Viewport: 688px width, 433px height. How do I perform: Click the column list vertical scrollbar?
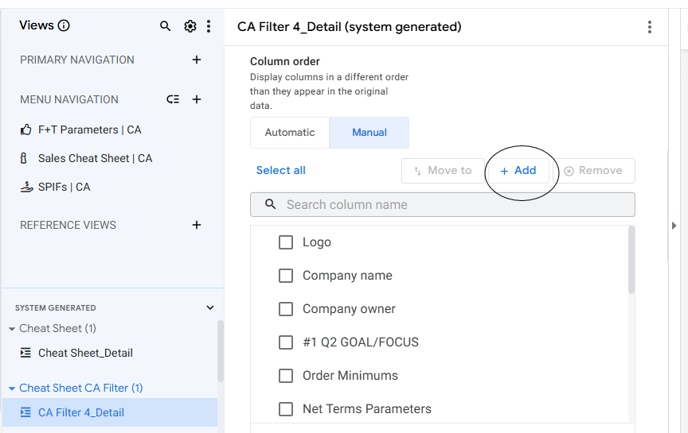pos(630,261)
